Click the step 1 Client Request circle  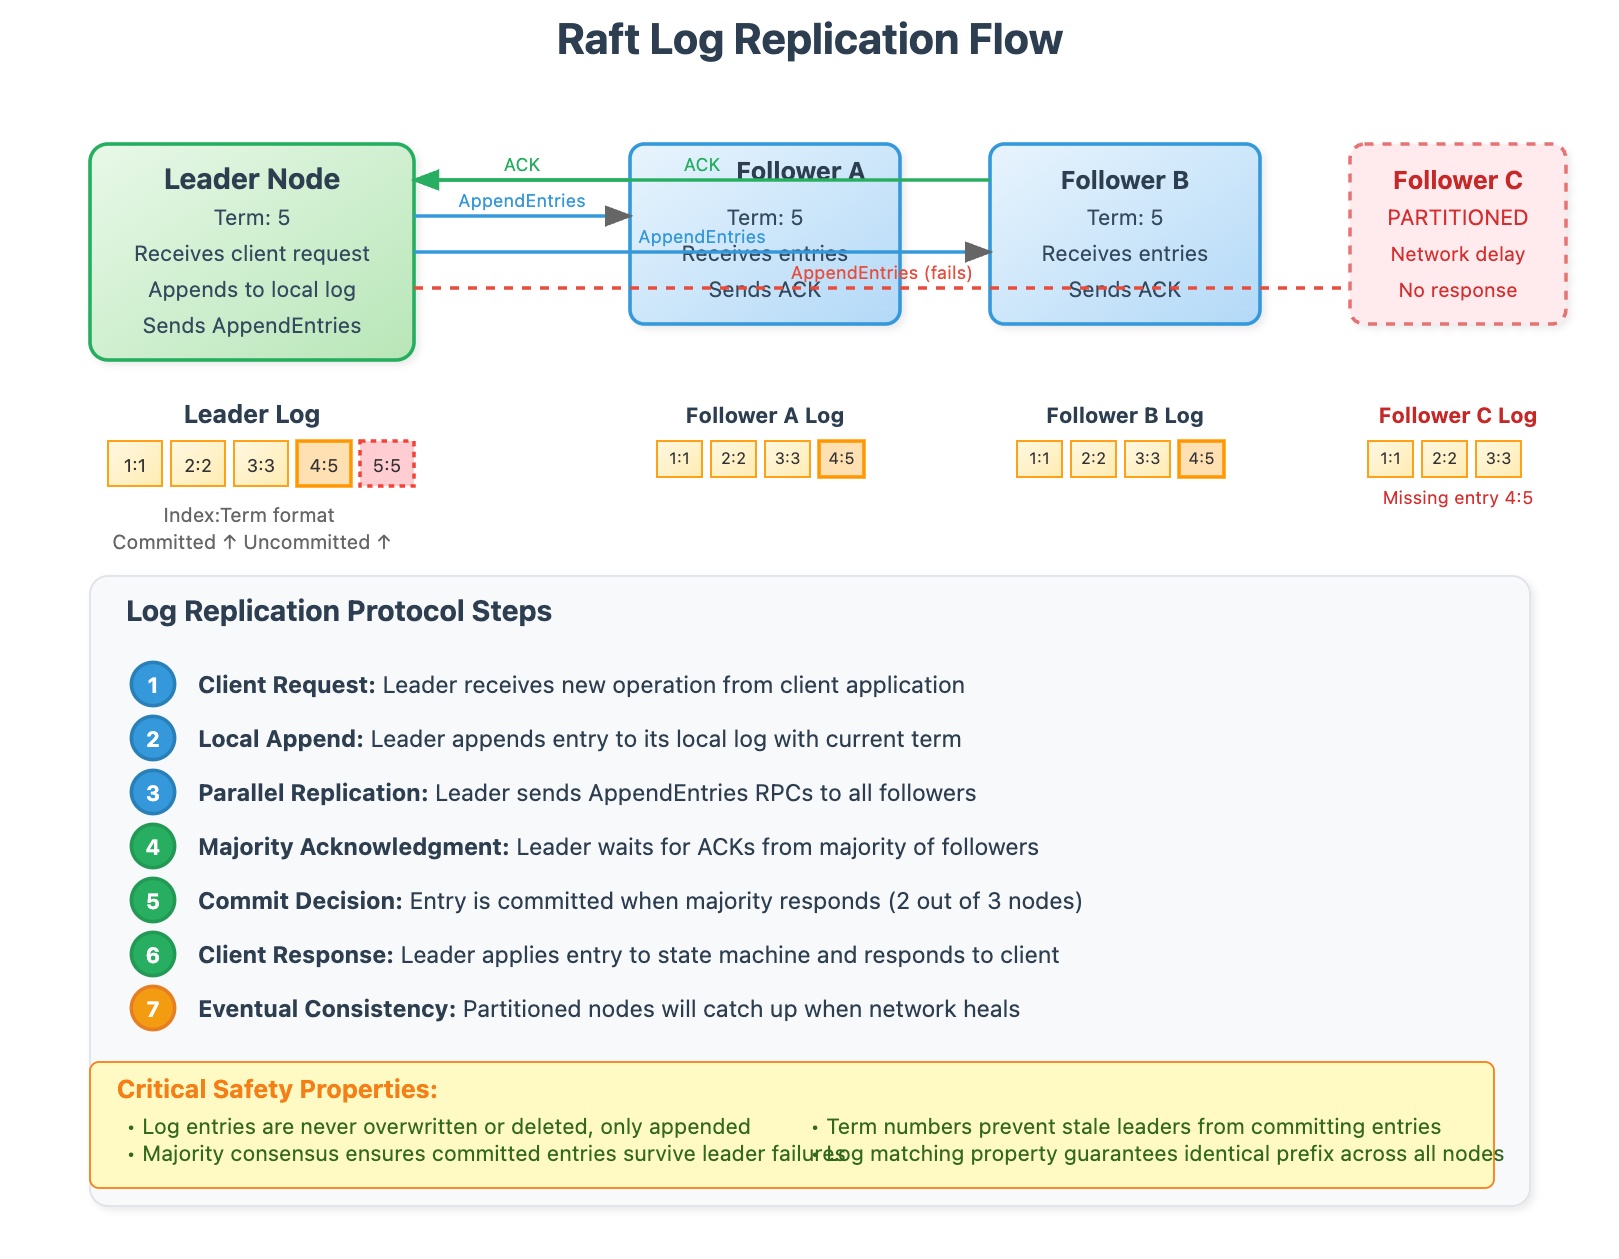click(152, 685)
